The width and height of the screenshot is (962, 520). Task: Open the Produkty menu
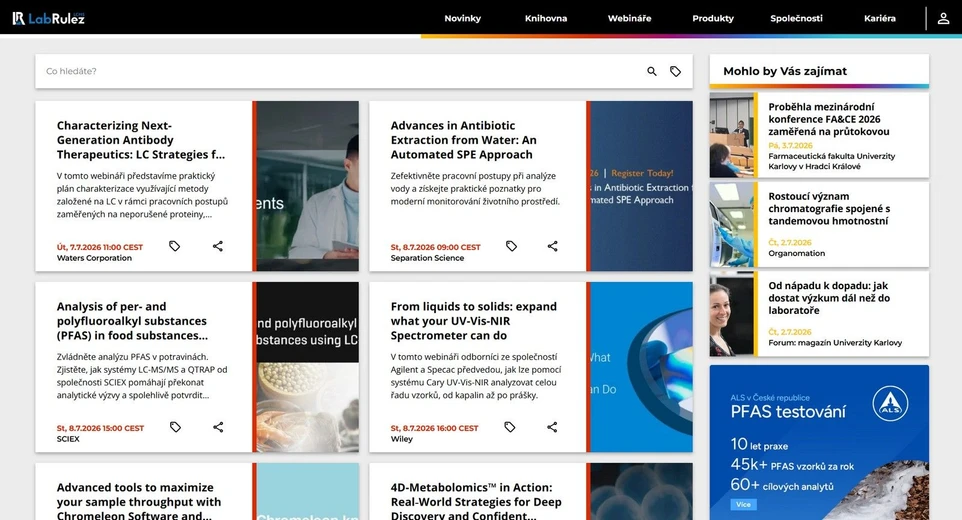[713, 18]
